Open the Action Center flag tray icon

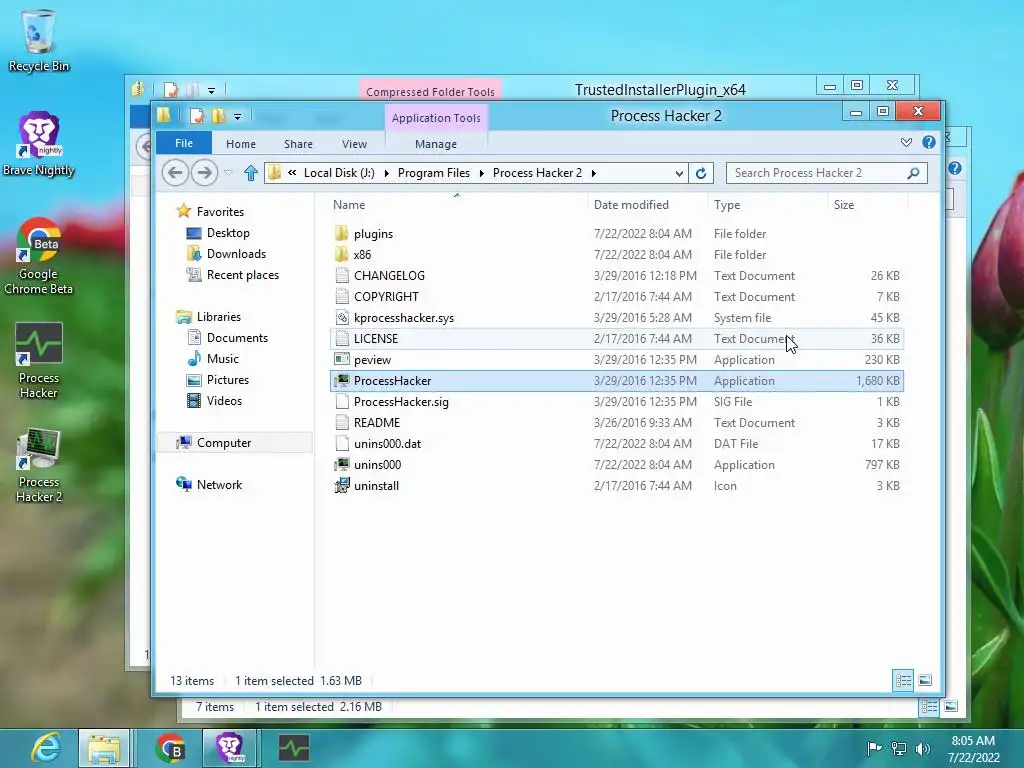(874, 748)
